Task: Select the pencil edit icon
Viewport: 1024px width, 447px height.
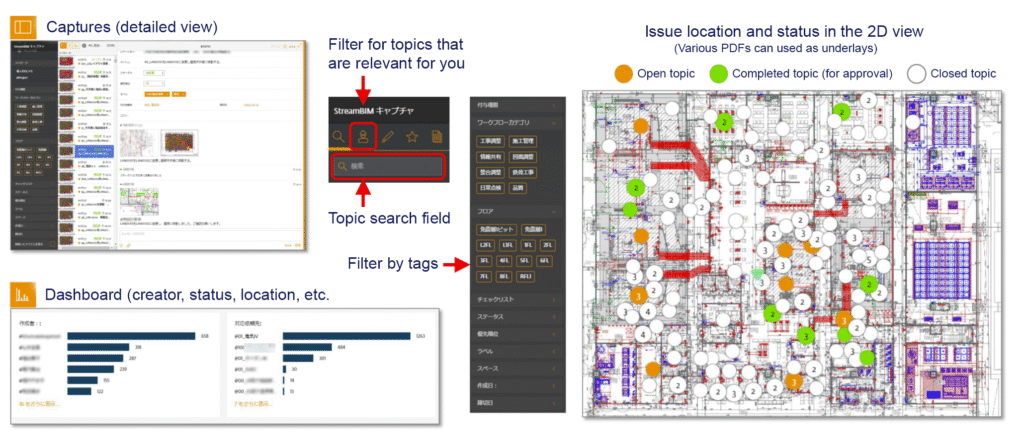Action: [387, 136]
